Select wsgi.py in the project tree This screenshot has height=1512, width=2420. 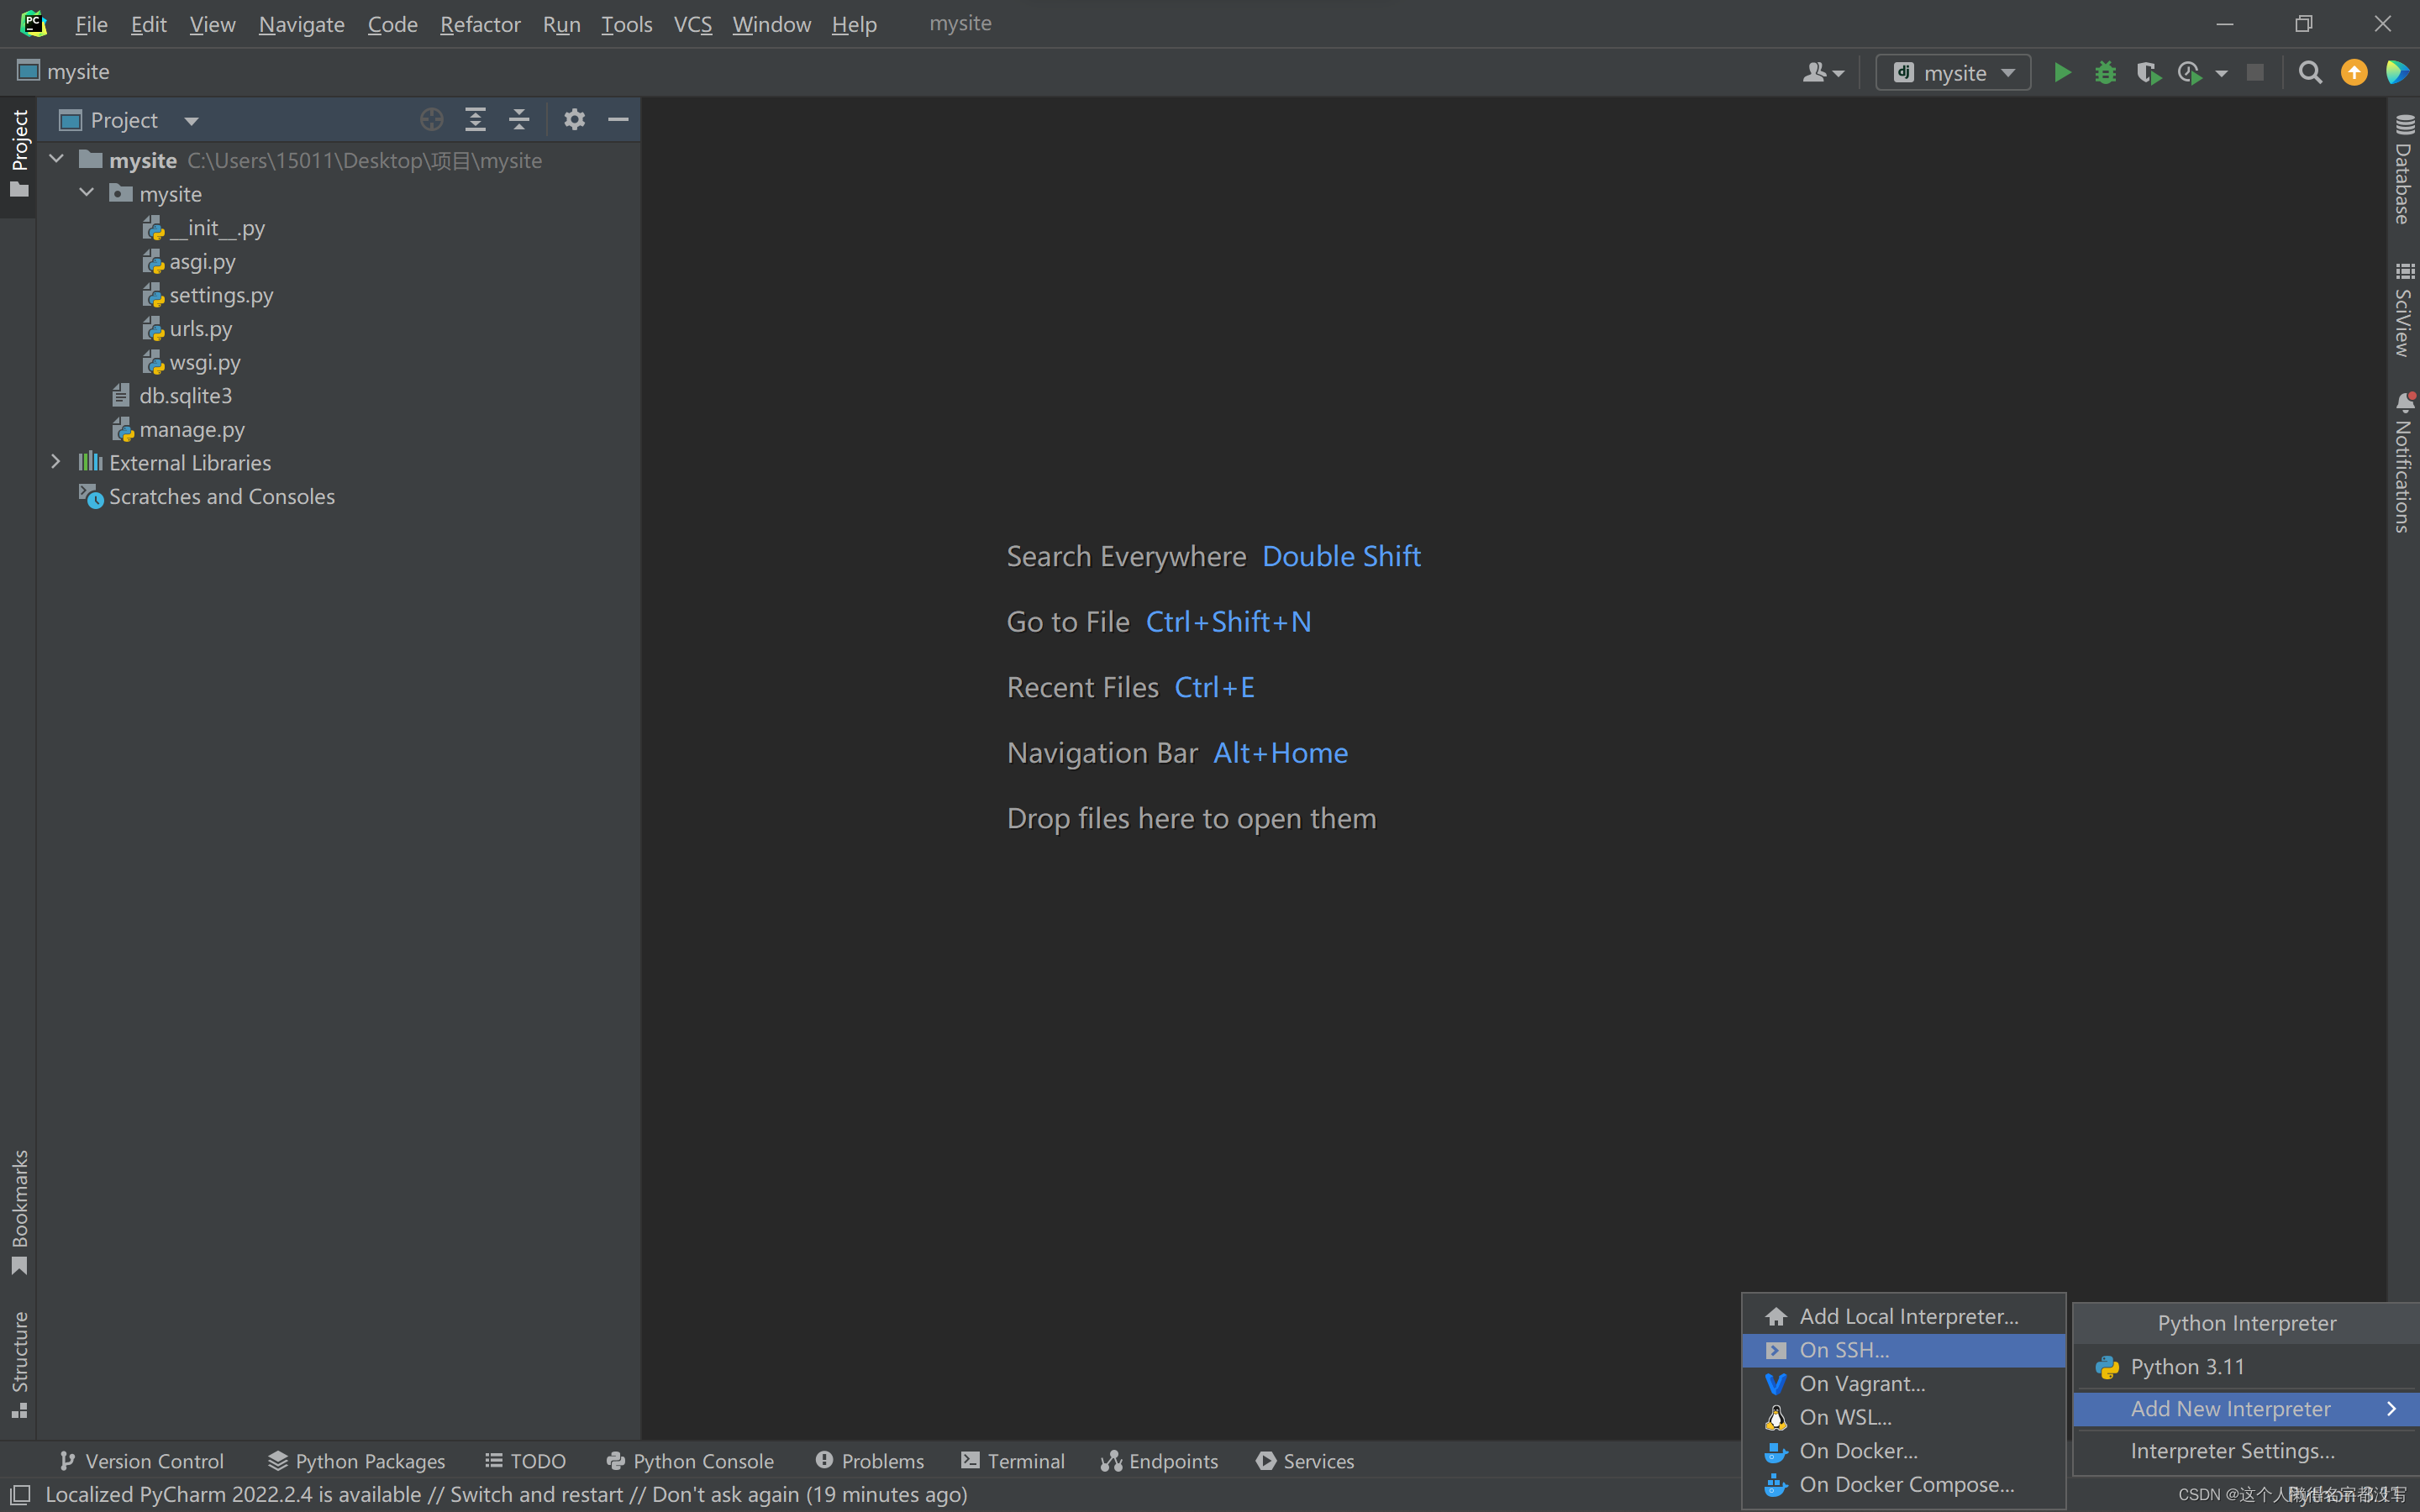192,362
